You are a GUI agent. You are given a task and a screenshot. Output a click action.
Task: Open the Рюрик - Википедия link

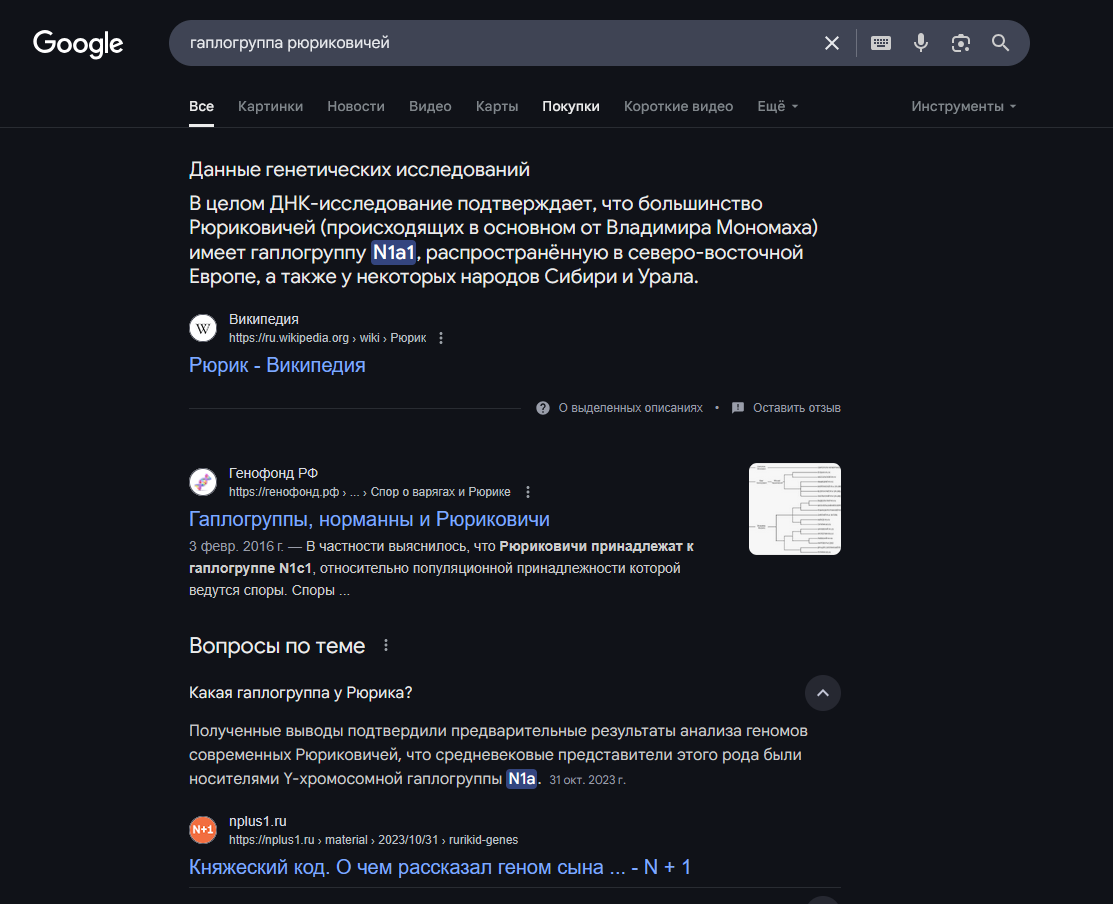[277, 365]
